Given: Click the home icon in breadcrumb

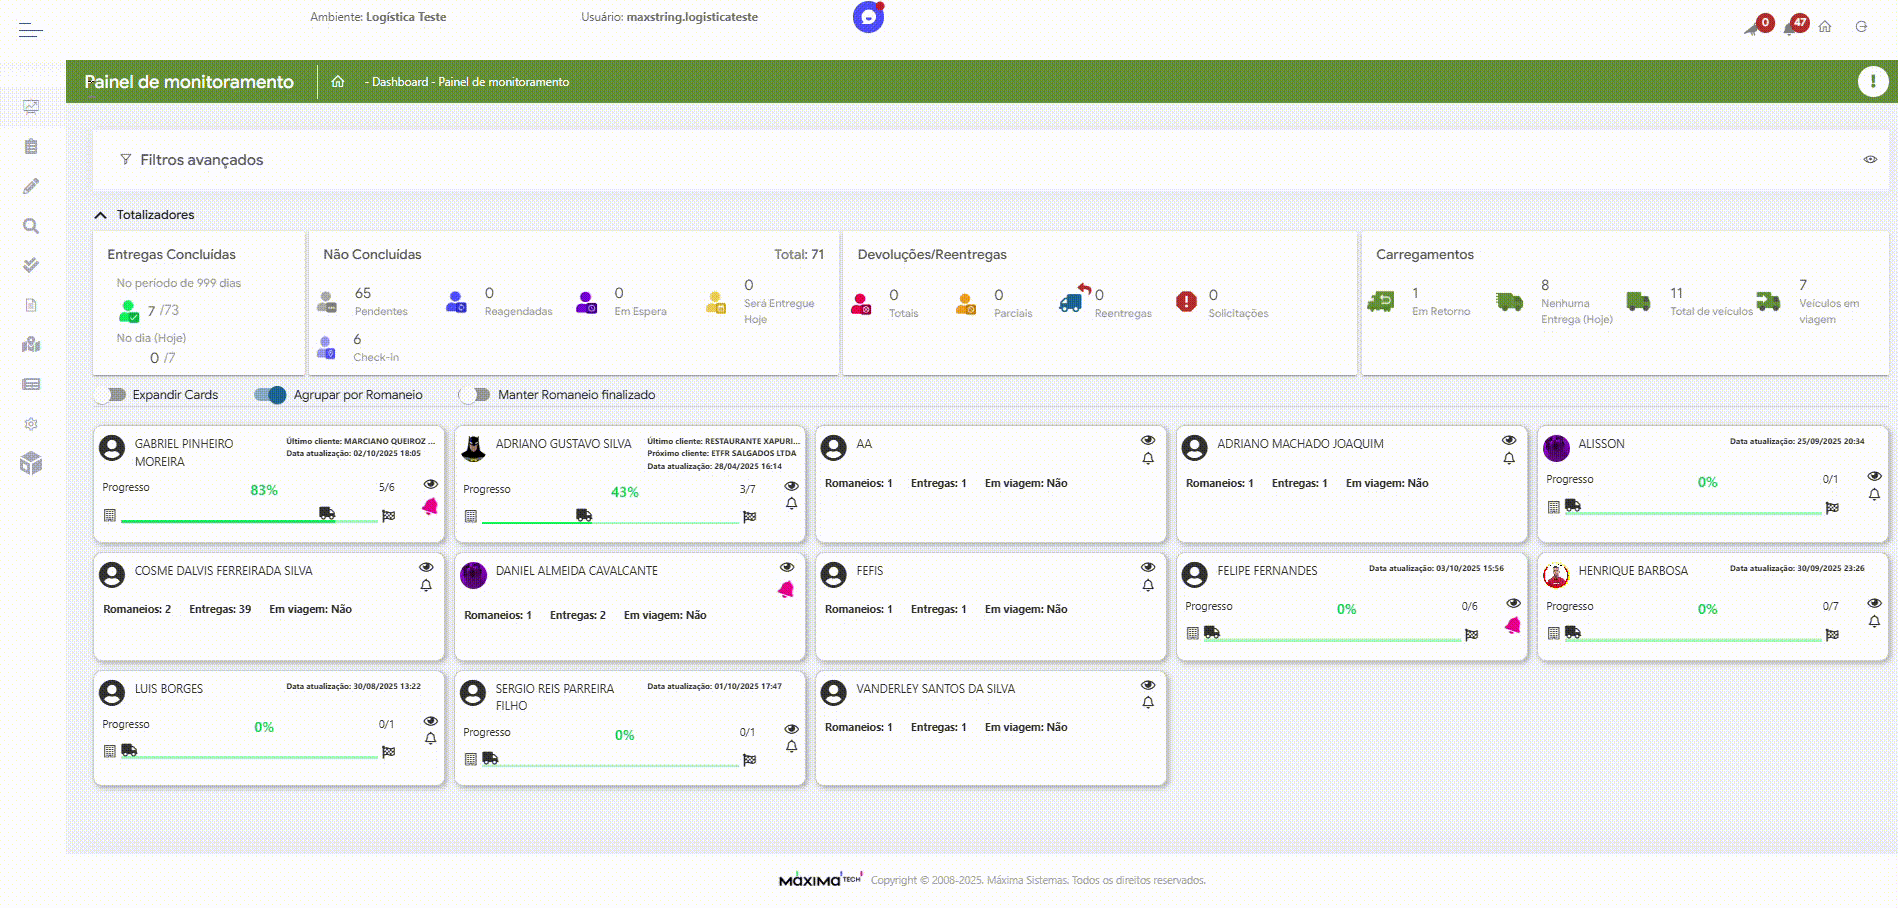Looking at the screenshot, I should (x=338, y=82).
